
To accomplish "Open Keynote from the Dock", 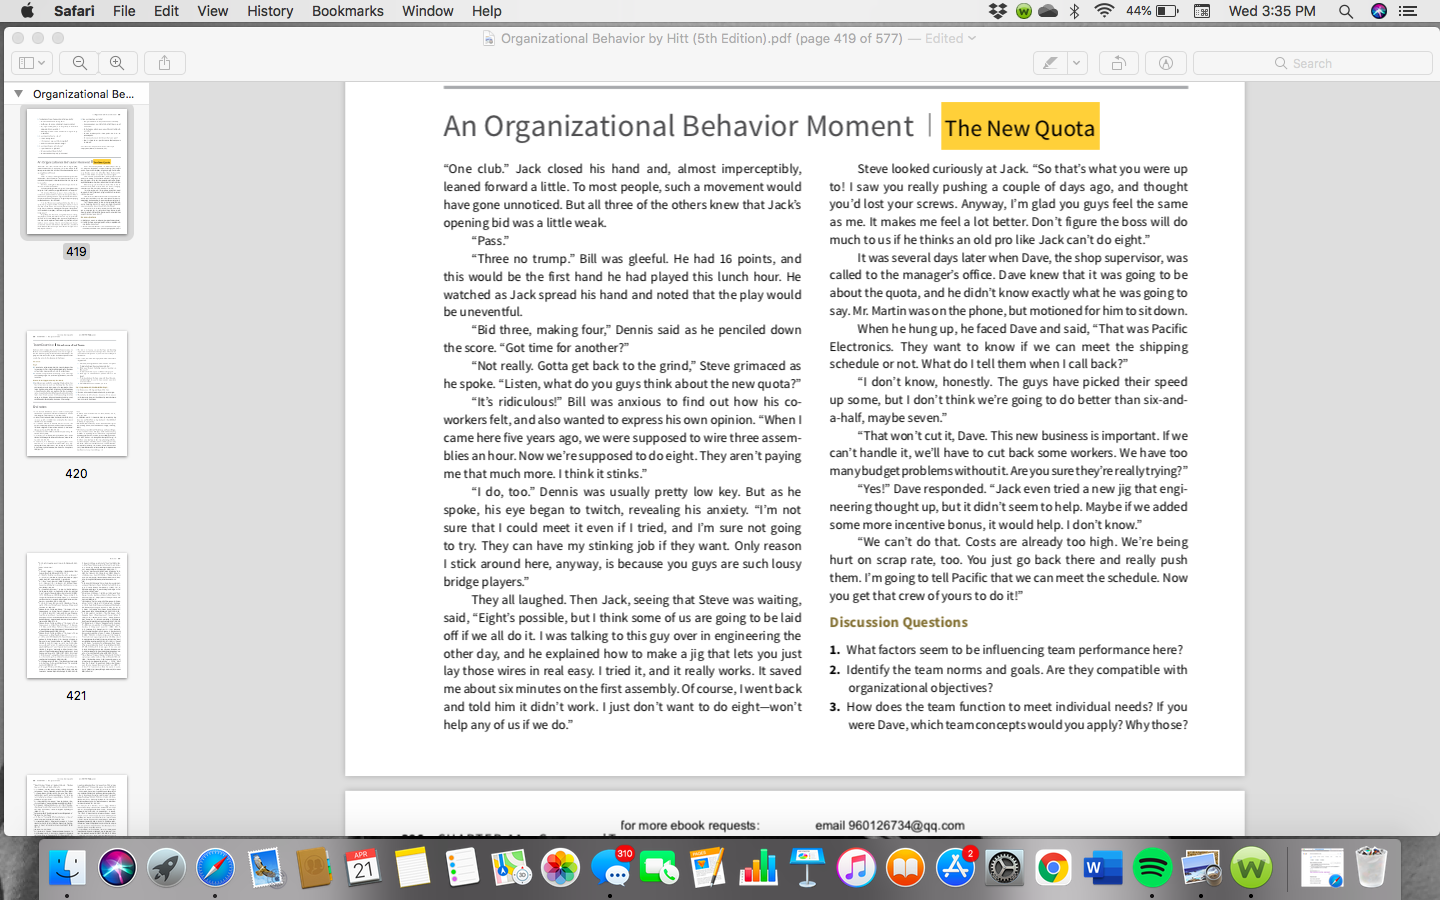I will tap(807, 867).
